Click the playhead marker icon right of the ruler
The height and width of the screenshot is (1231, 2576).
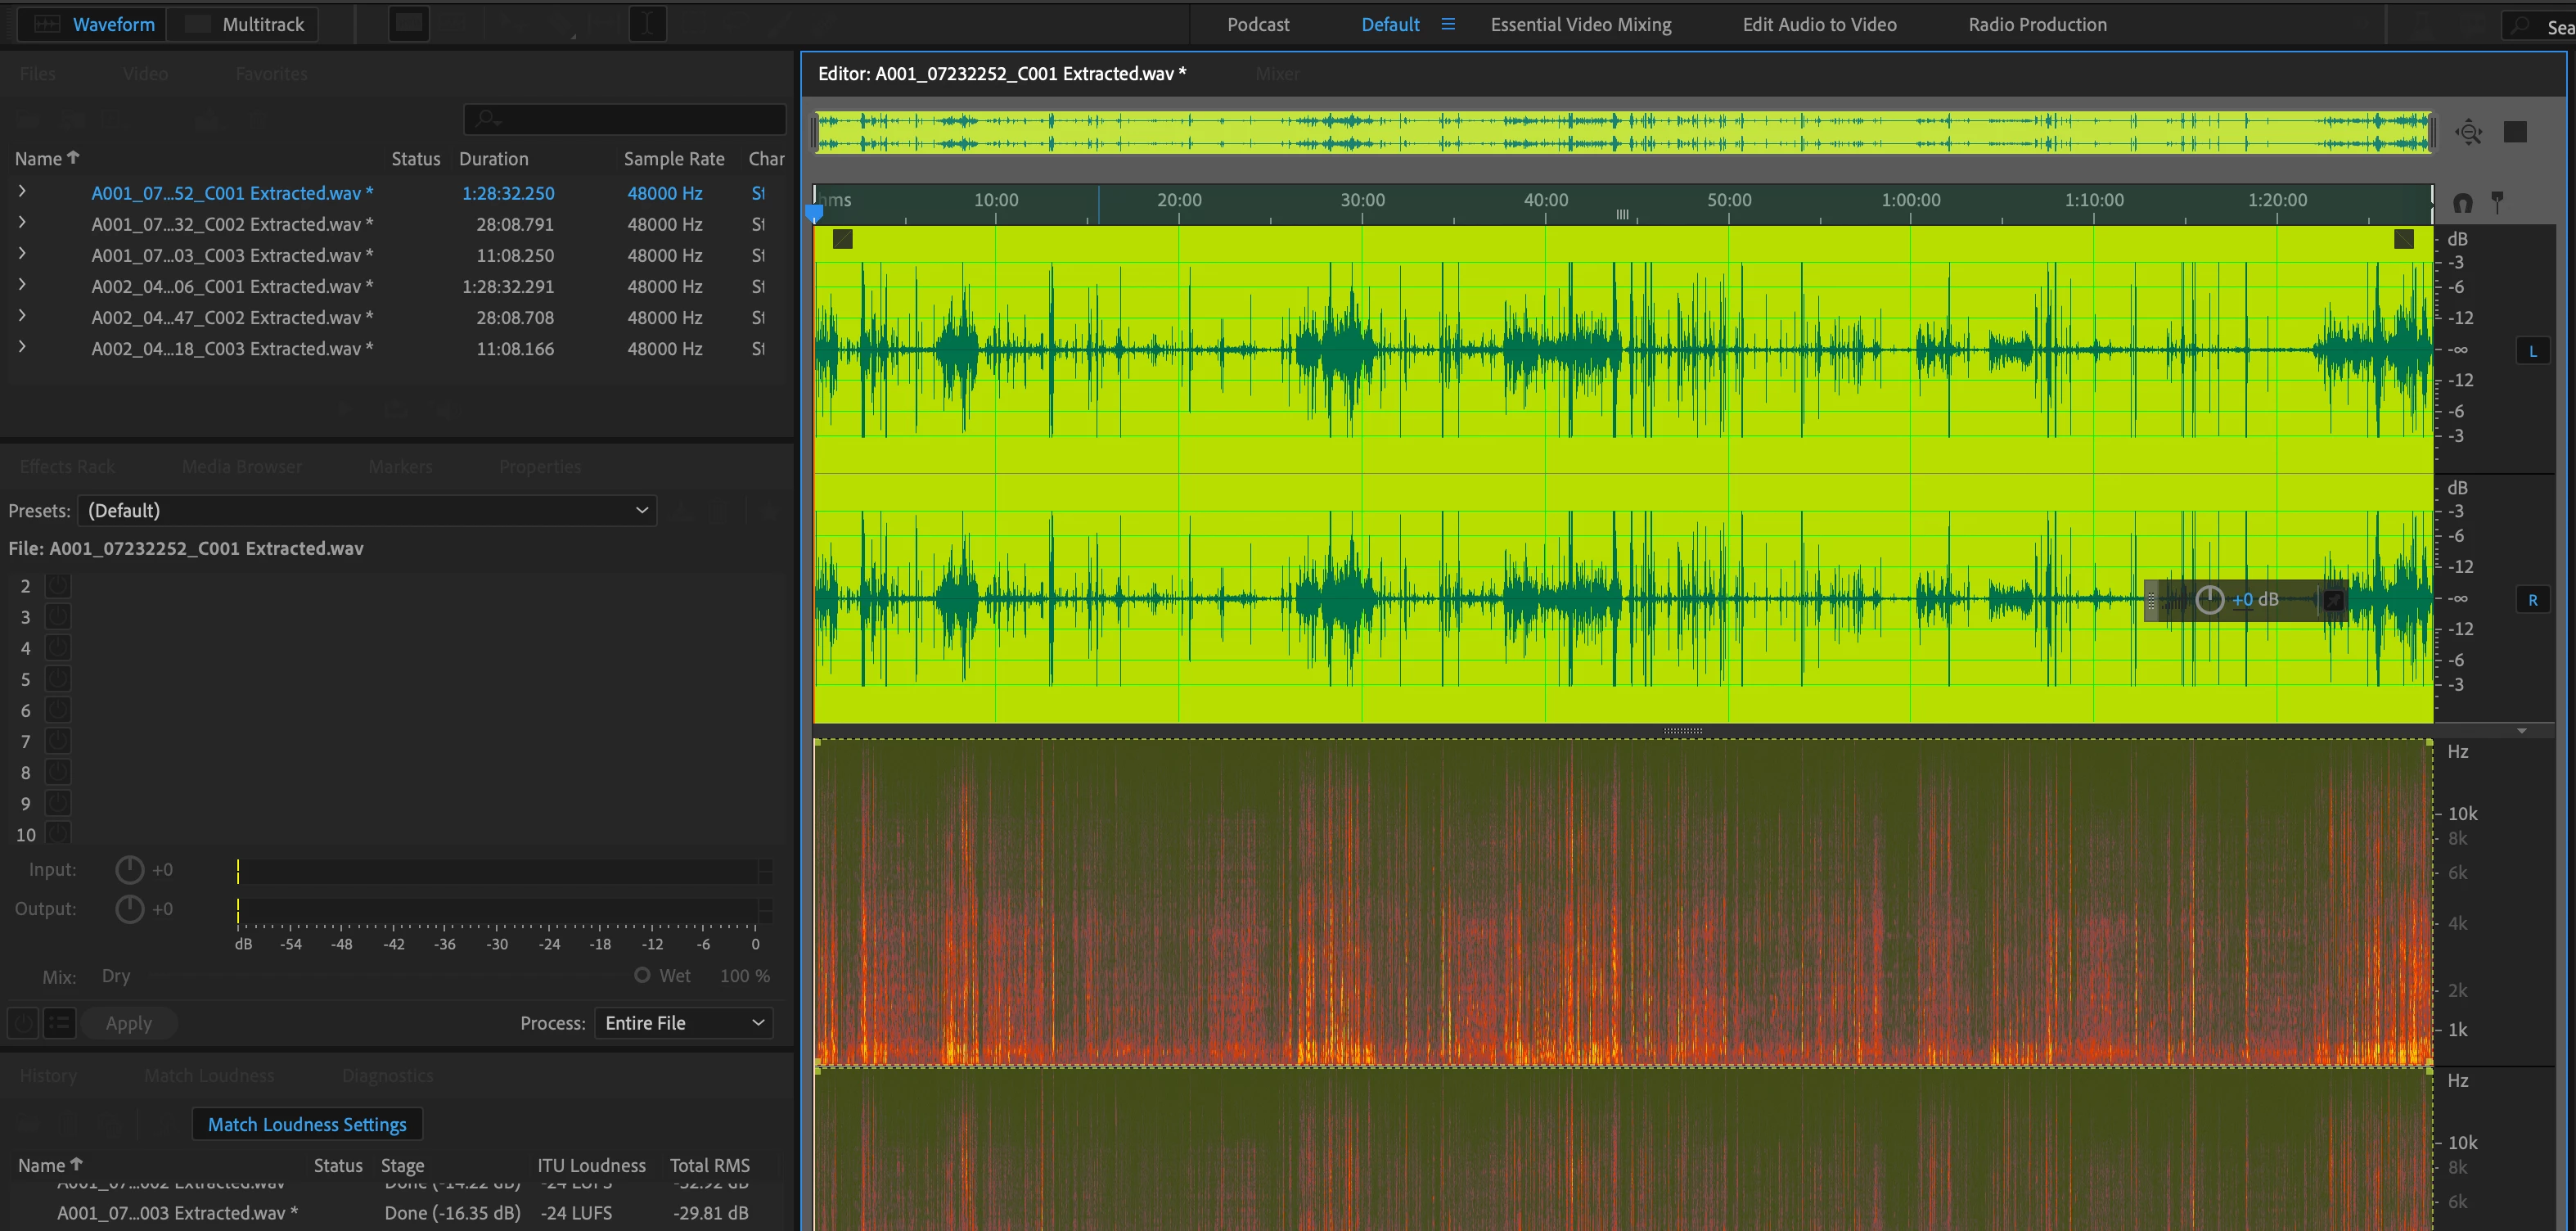2497,203
